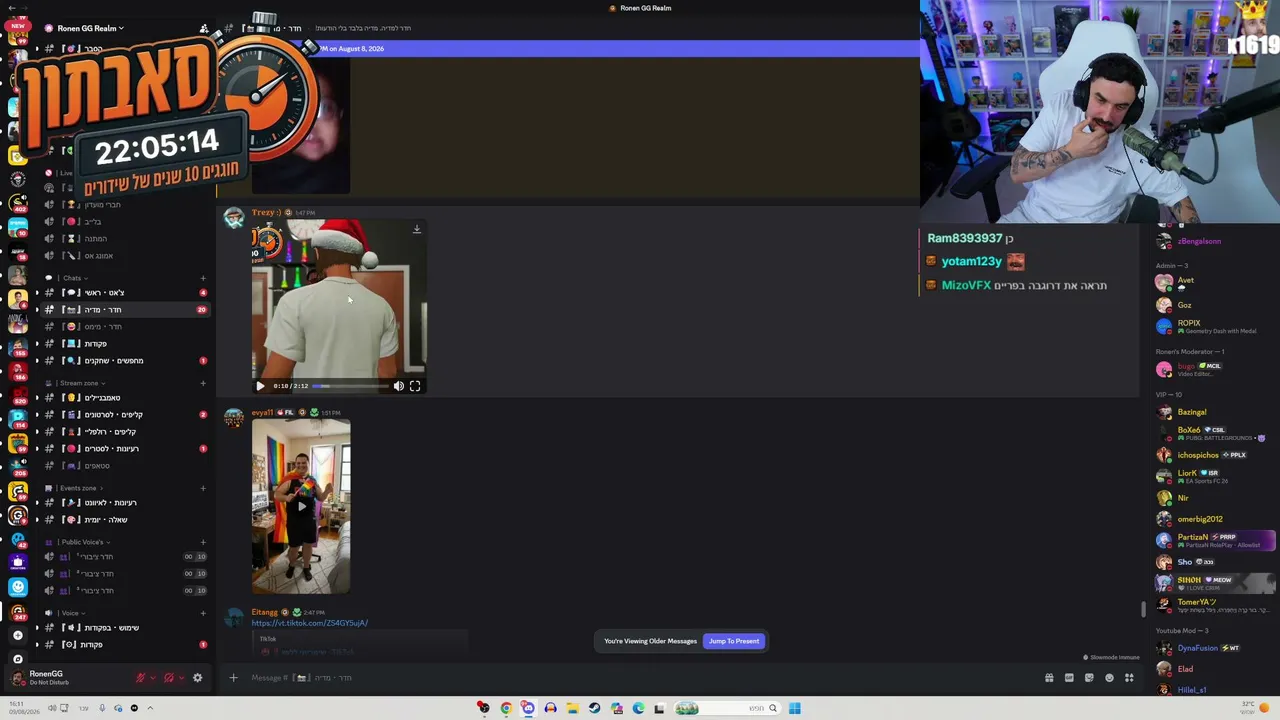Open the קליפים לסרטונים channel
Viewport: 1280px width, 720px height.
point(125,415)
